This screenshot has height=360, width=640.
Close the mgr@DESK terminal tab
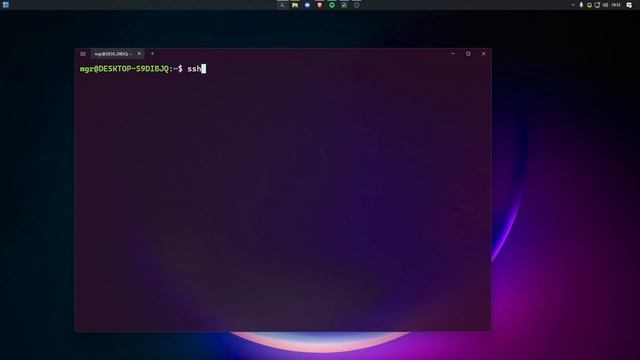[x=139, y=53]
